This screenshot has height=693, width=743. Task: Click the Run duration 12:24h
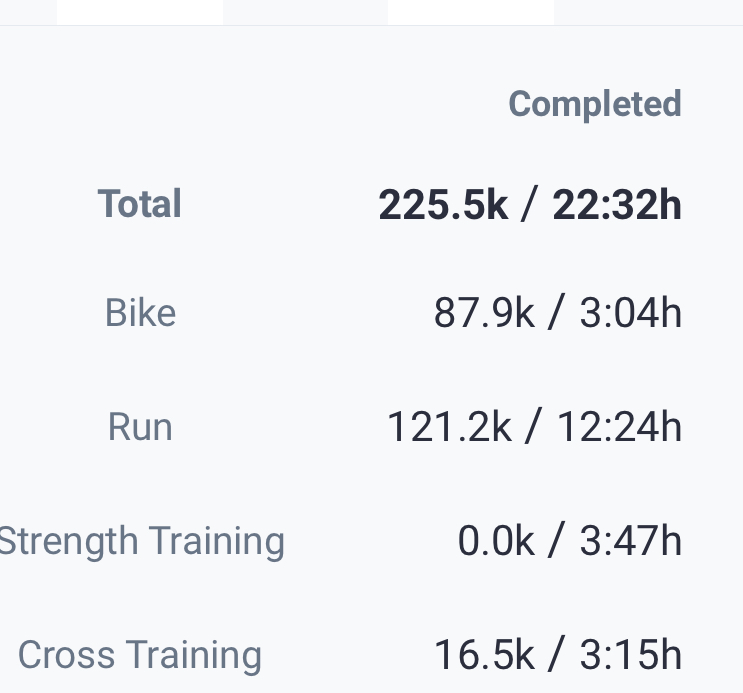click(x=619, y=427)
